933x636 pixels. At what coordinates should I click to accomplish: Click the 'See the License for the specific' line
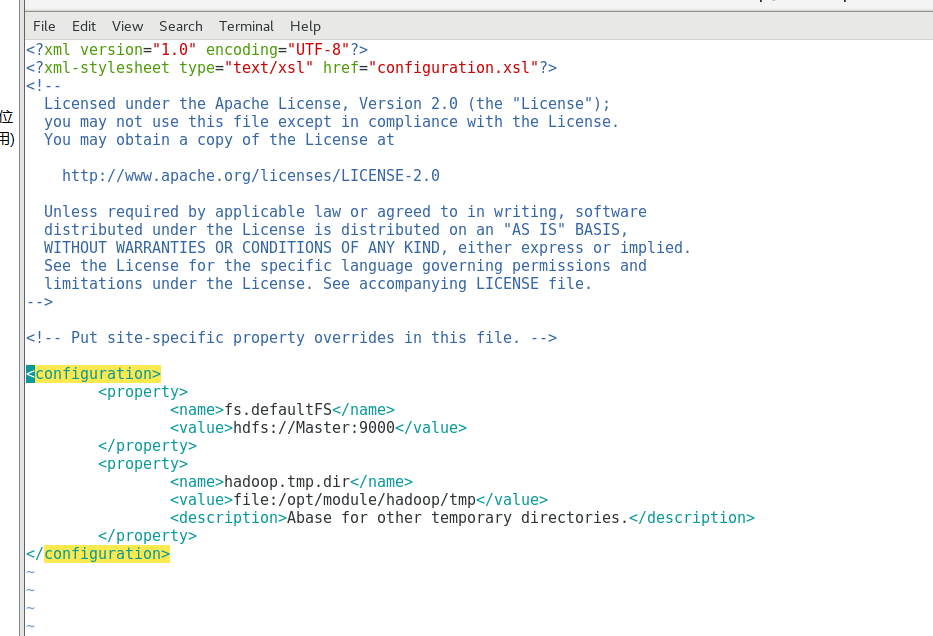tap(345, 265)
